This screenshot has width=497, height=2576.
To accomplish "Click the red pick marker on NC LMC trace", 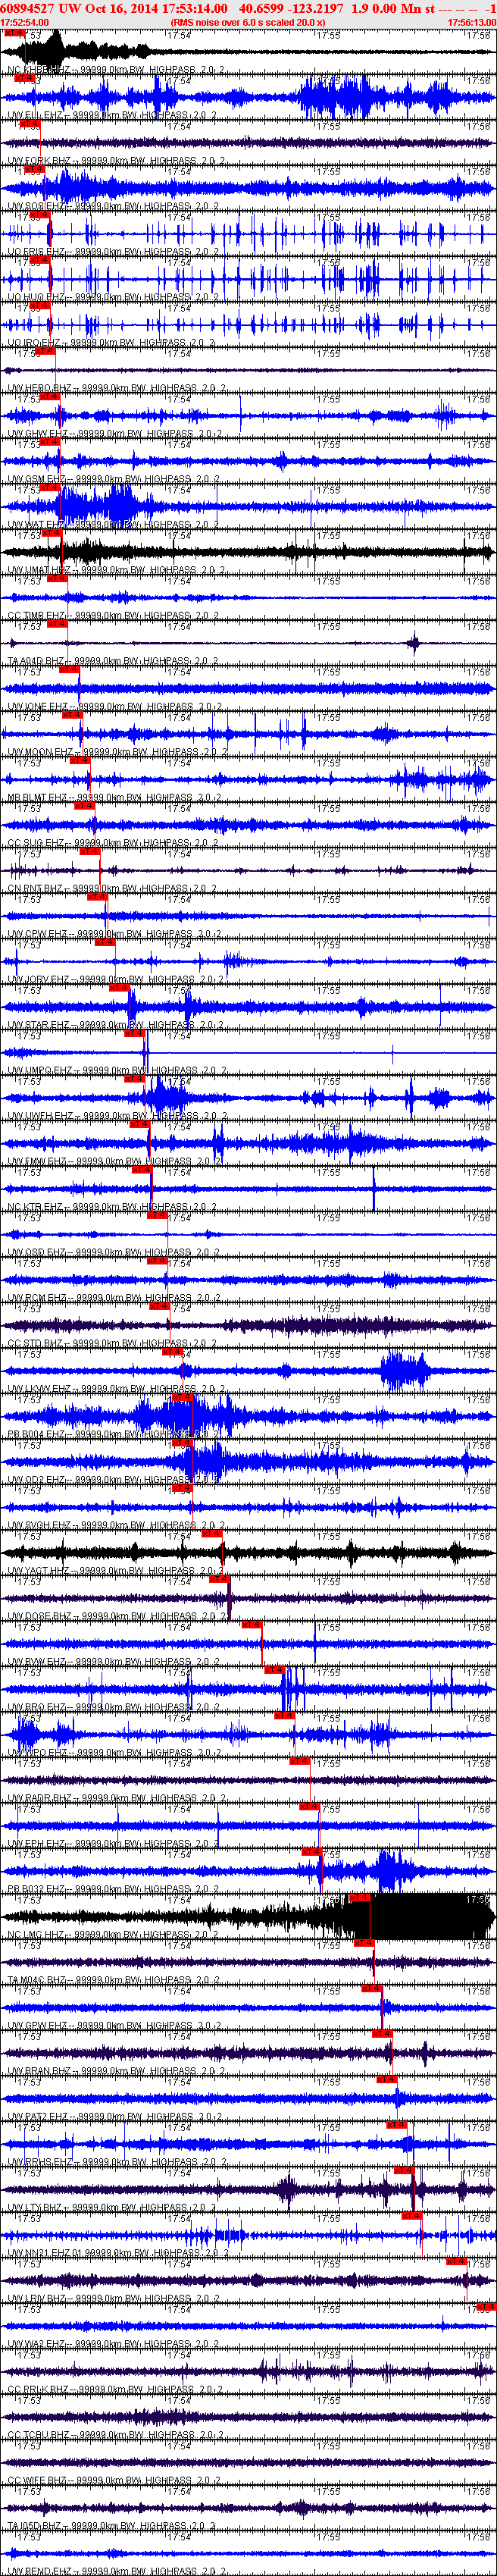I will click(x=360, y=1898).
